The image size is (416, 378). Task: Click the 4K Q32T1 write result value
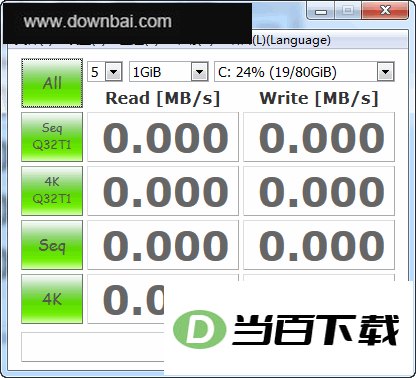tap(319, 191)
